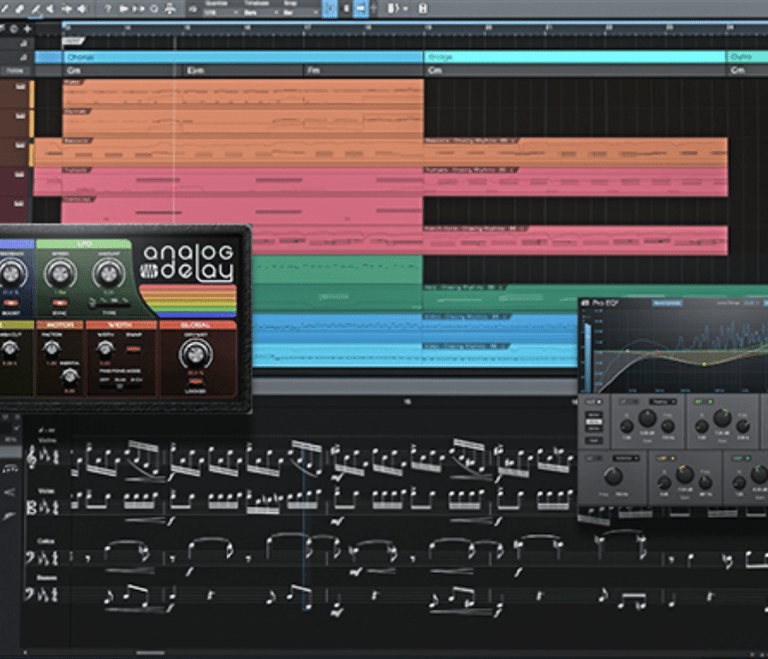Adjust the Motion Factor knob
This screenshot has width=768, height=659.
[x=51, y=348]
